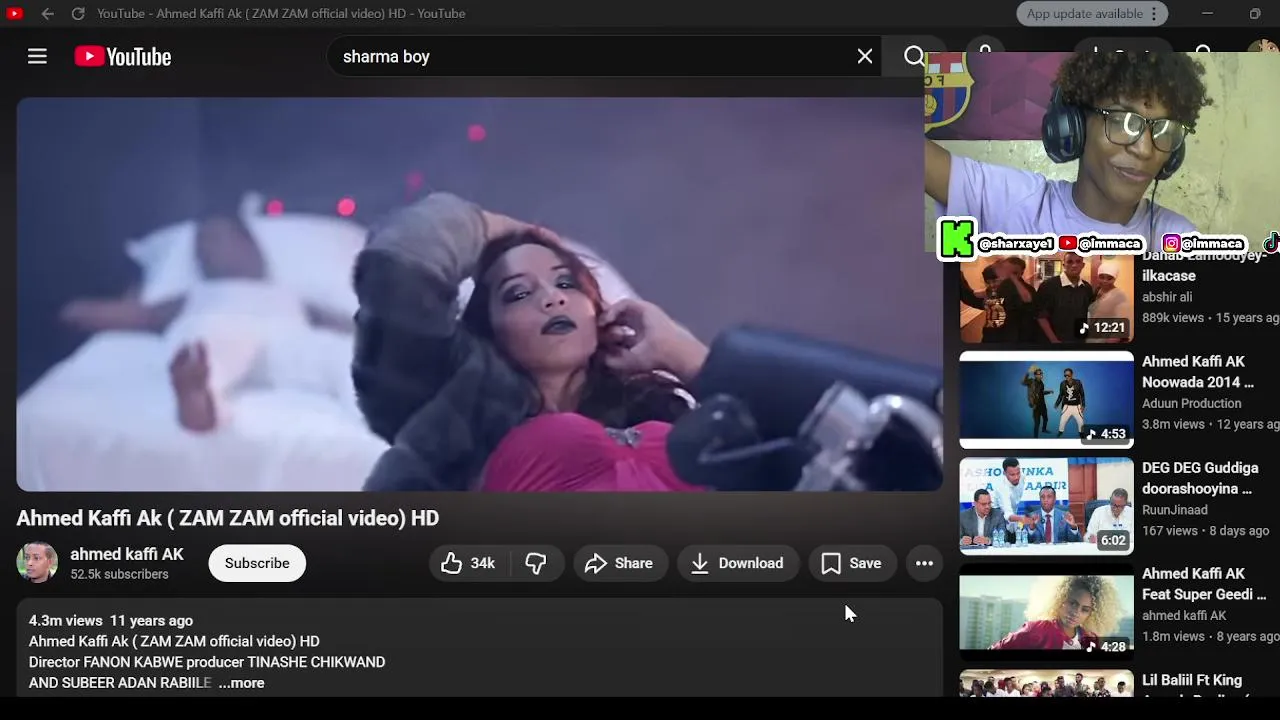Click the RuunJinaad channel name
1280x720 pixels.
pyautogui.click(x=1175, y=510)
